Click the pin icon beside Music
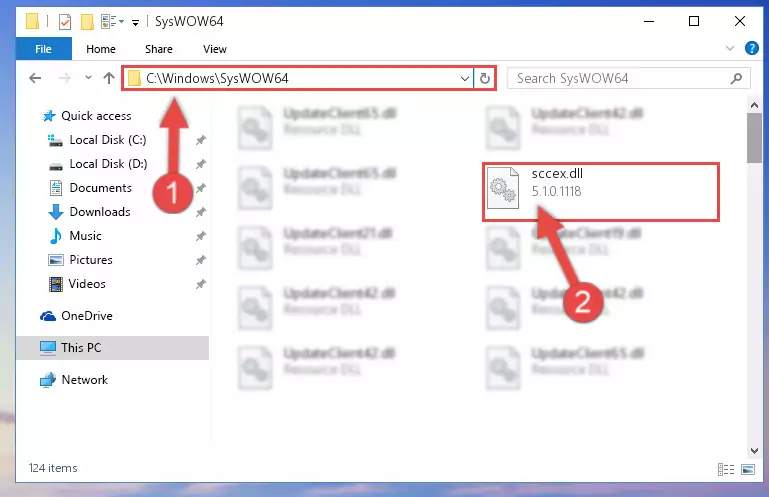769x497 pixels. (x=201, y=236)
